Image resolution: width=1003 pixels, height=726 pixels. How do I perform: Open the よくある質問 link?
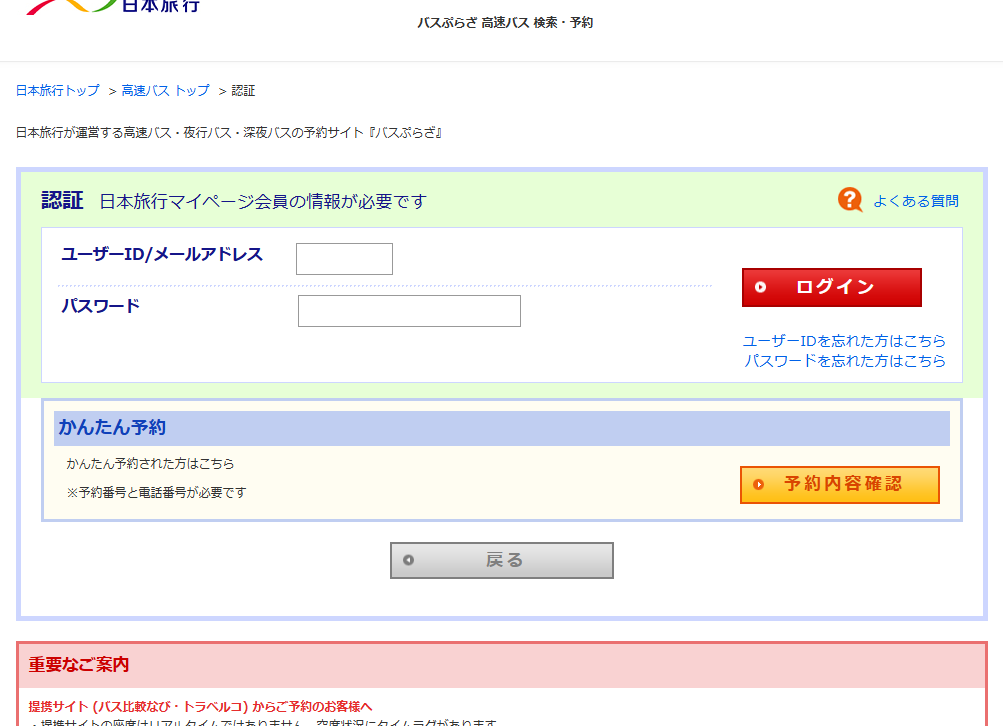(x=915, y=201)
